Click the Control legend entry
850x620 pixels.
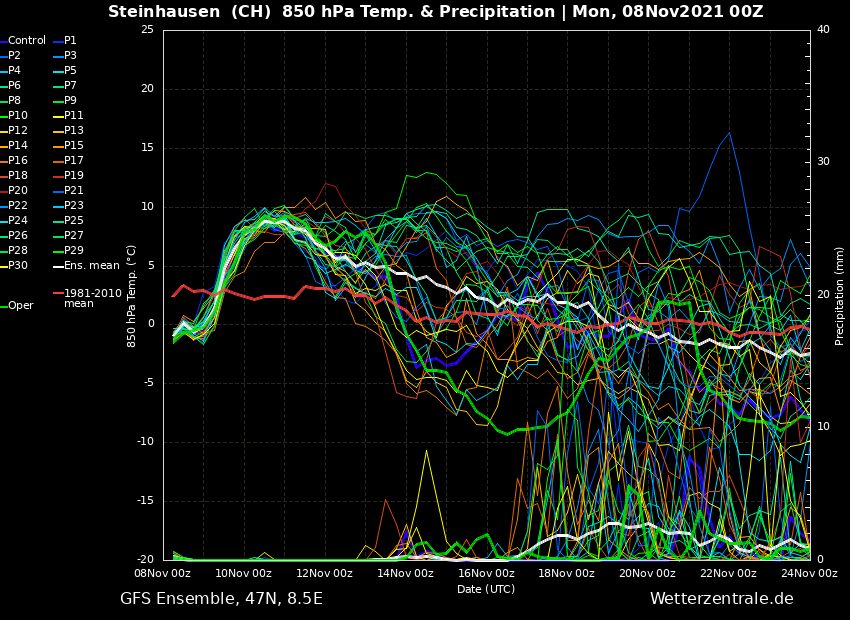click(x=27, y=41)
